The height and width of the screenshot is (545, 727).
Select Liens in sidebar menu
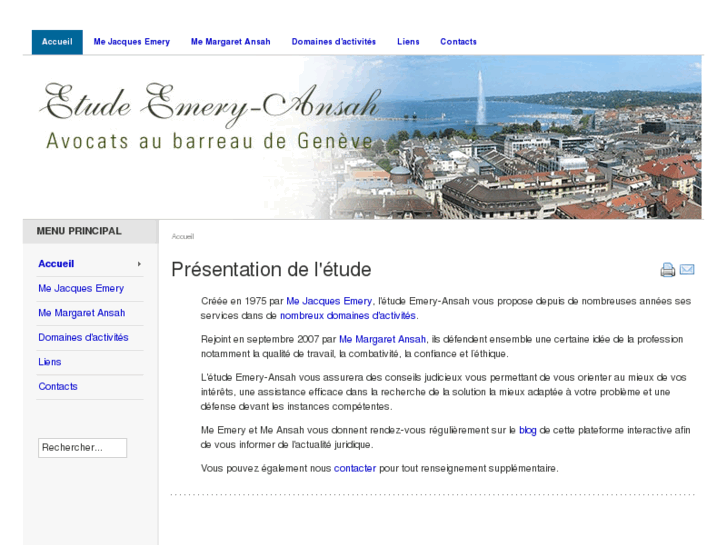click(x=50, y=362)
